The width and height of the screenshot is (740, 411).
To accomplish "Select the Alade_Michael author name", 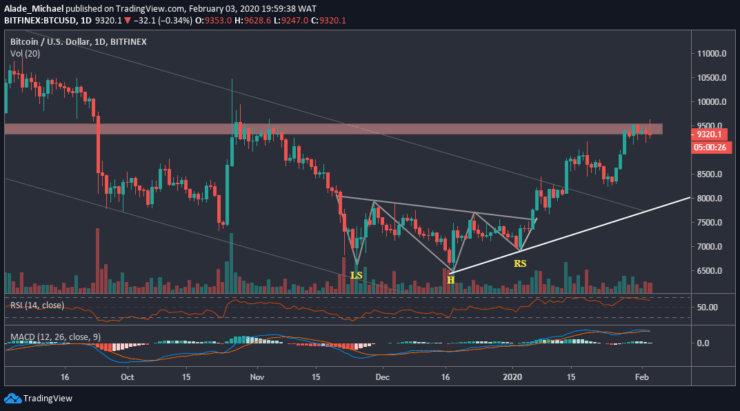I will [34, 8].
